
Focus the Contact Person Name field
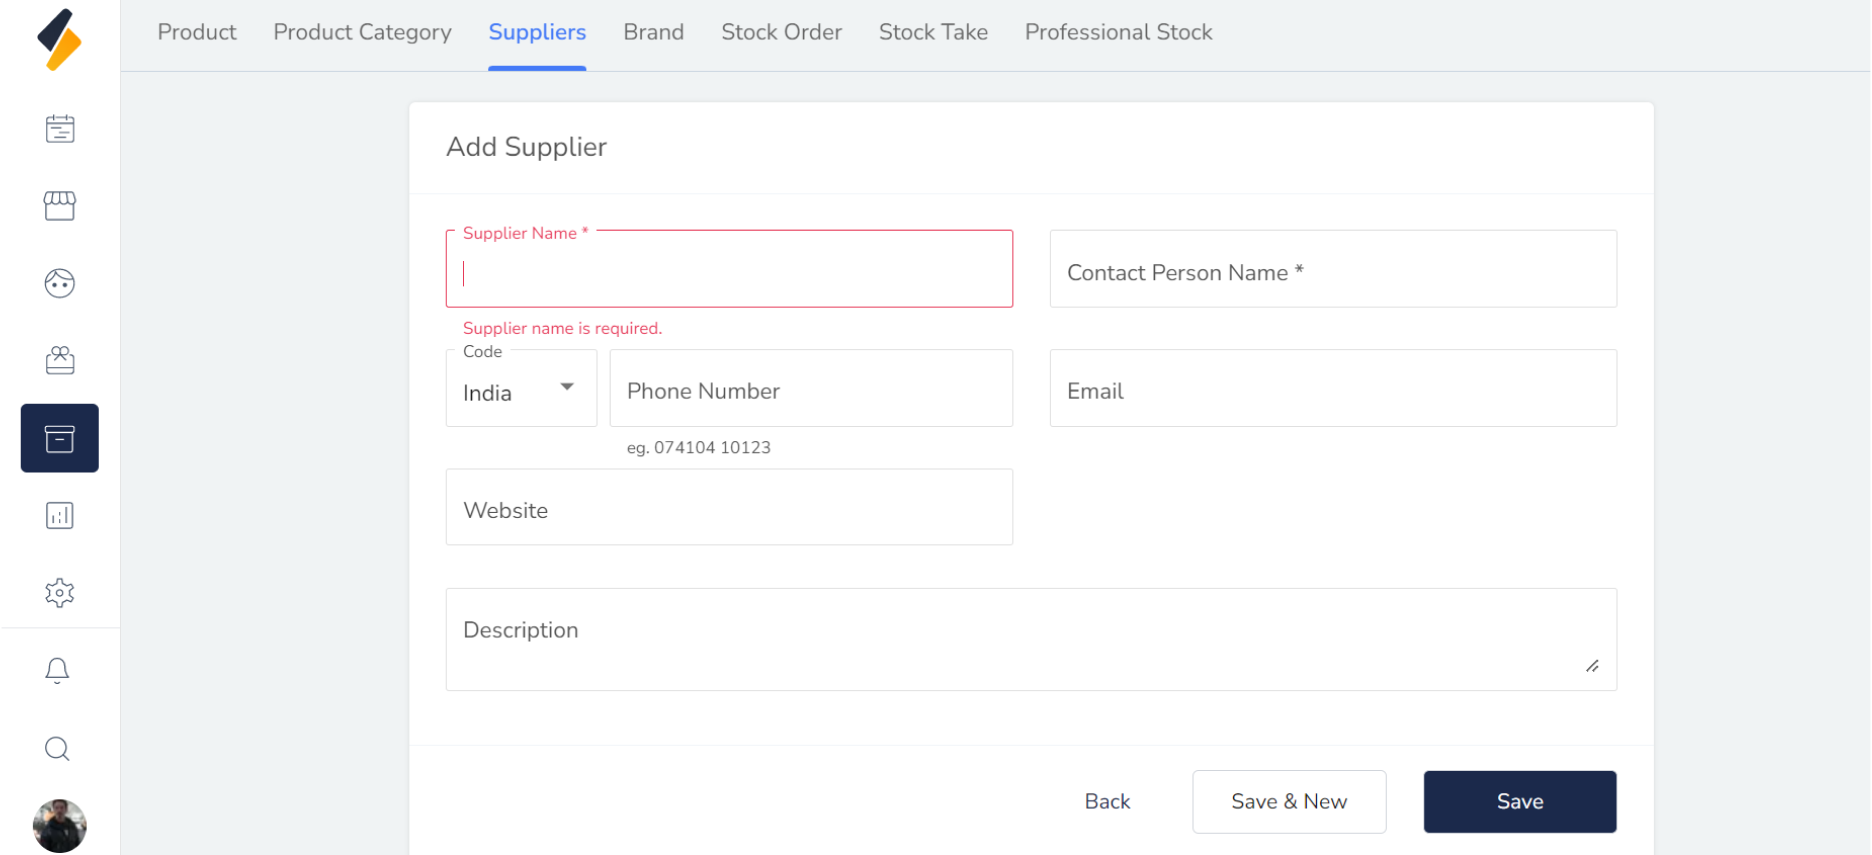click(x=1332, y=270)
